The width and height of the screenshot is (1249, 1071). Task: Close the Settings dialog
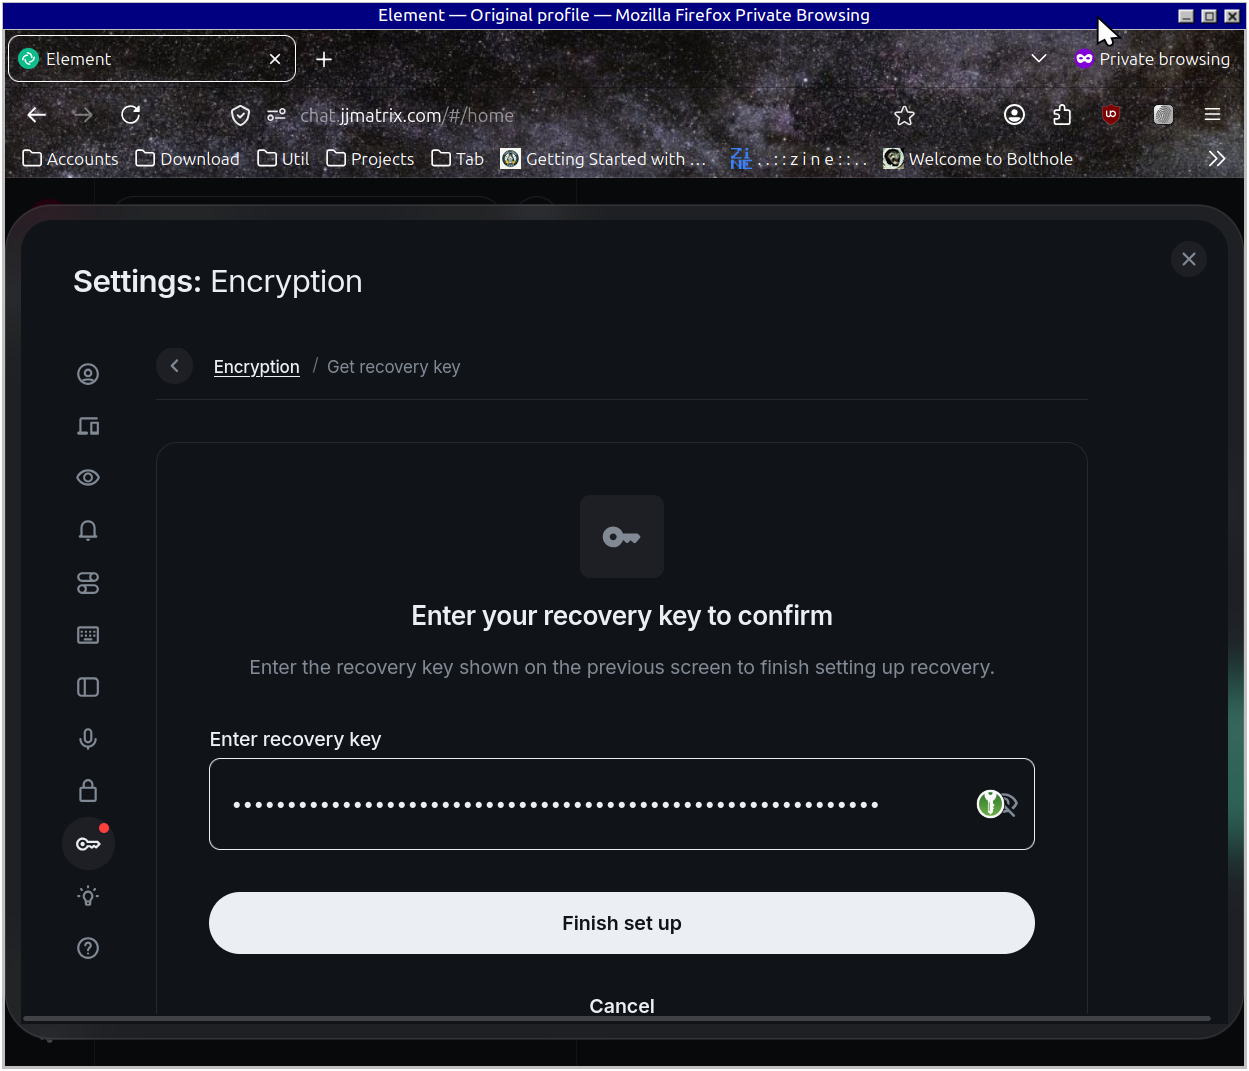click(1189, 260)
